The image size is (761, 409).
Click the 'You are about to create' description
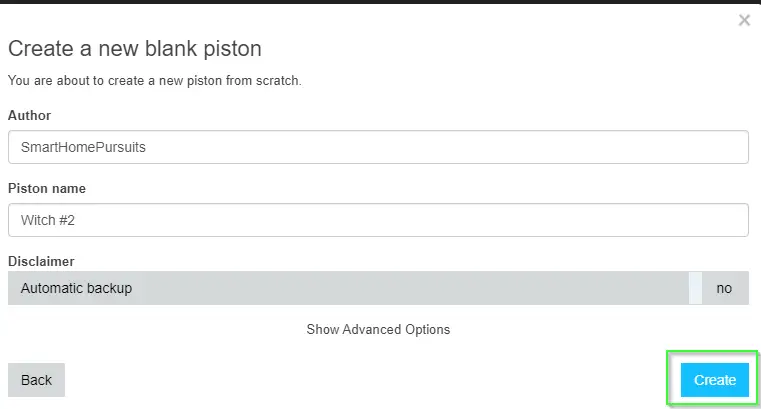[154, 81]
